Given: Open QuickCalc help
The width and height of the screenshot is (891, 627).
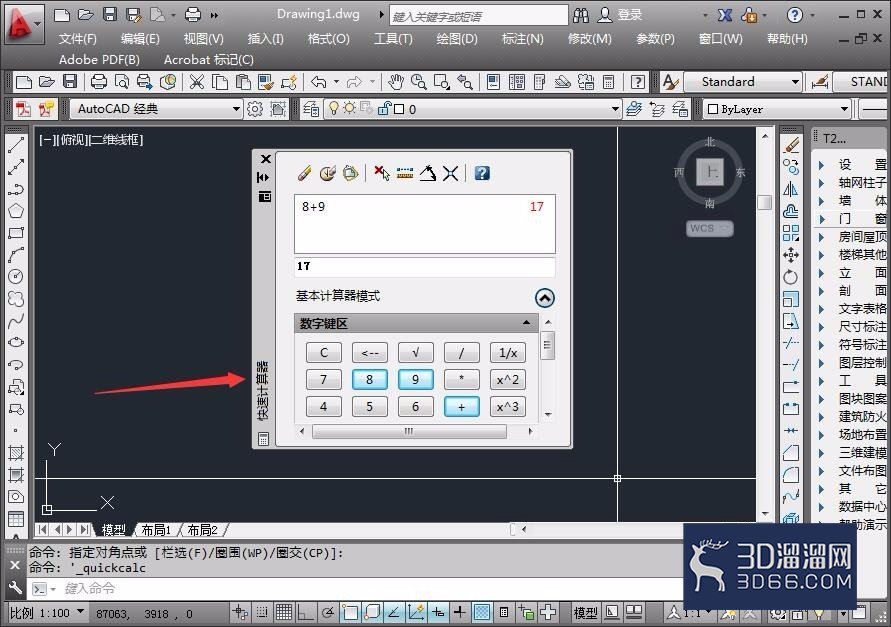Looking at the screenshot, I should tap(482, 173).
